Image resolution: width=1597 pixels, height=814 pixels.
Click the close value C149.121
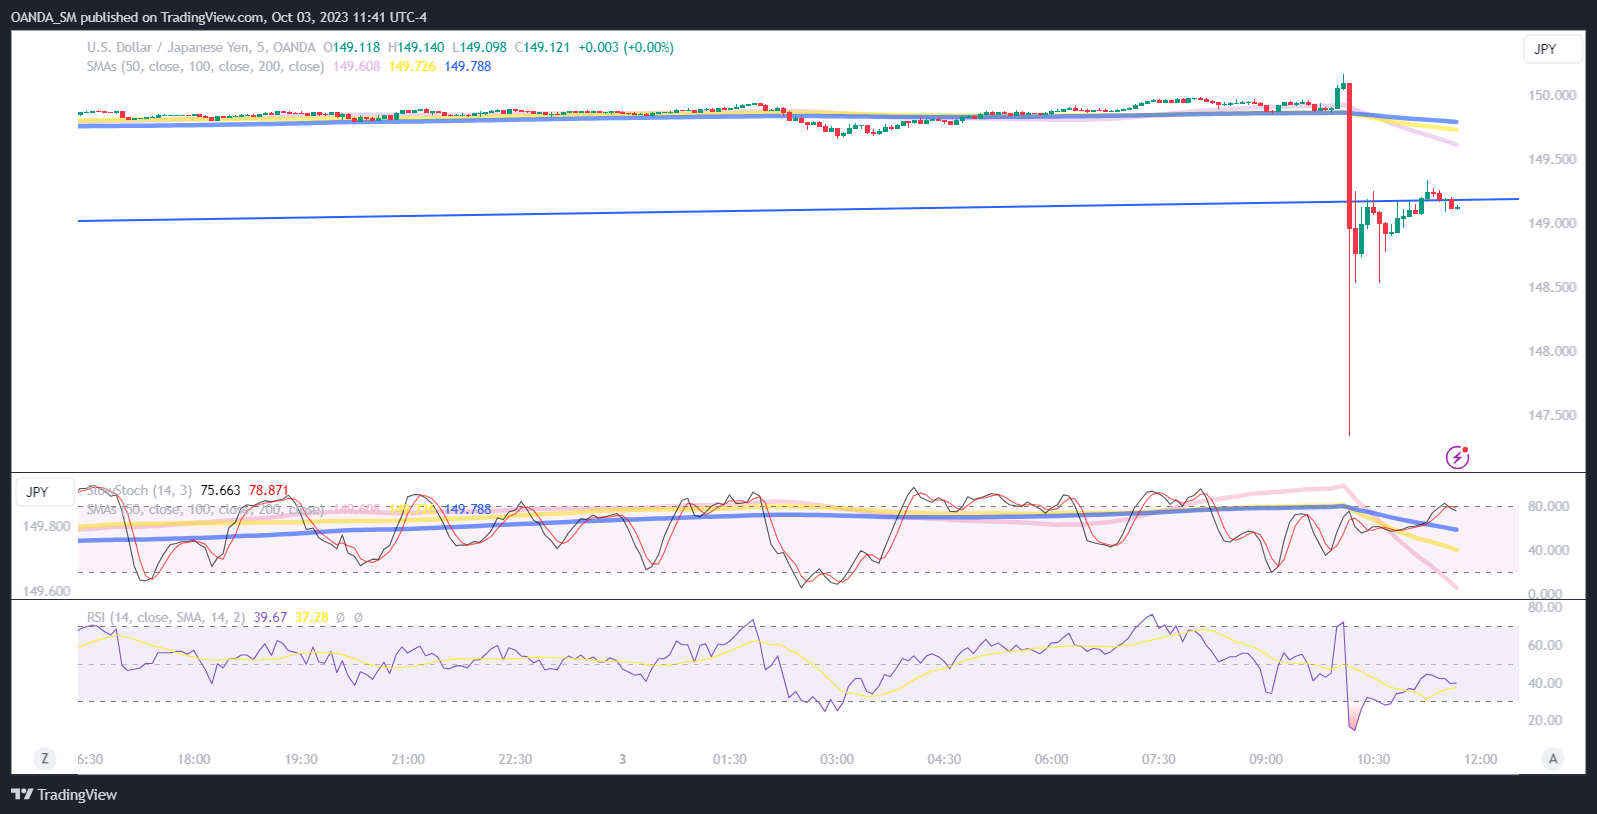tap(543, 47)
